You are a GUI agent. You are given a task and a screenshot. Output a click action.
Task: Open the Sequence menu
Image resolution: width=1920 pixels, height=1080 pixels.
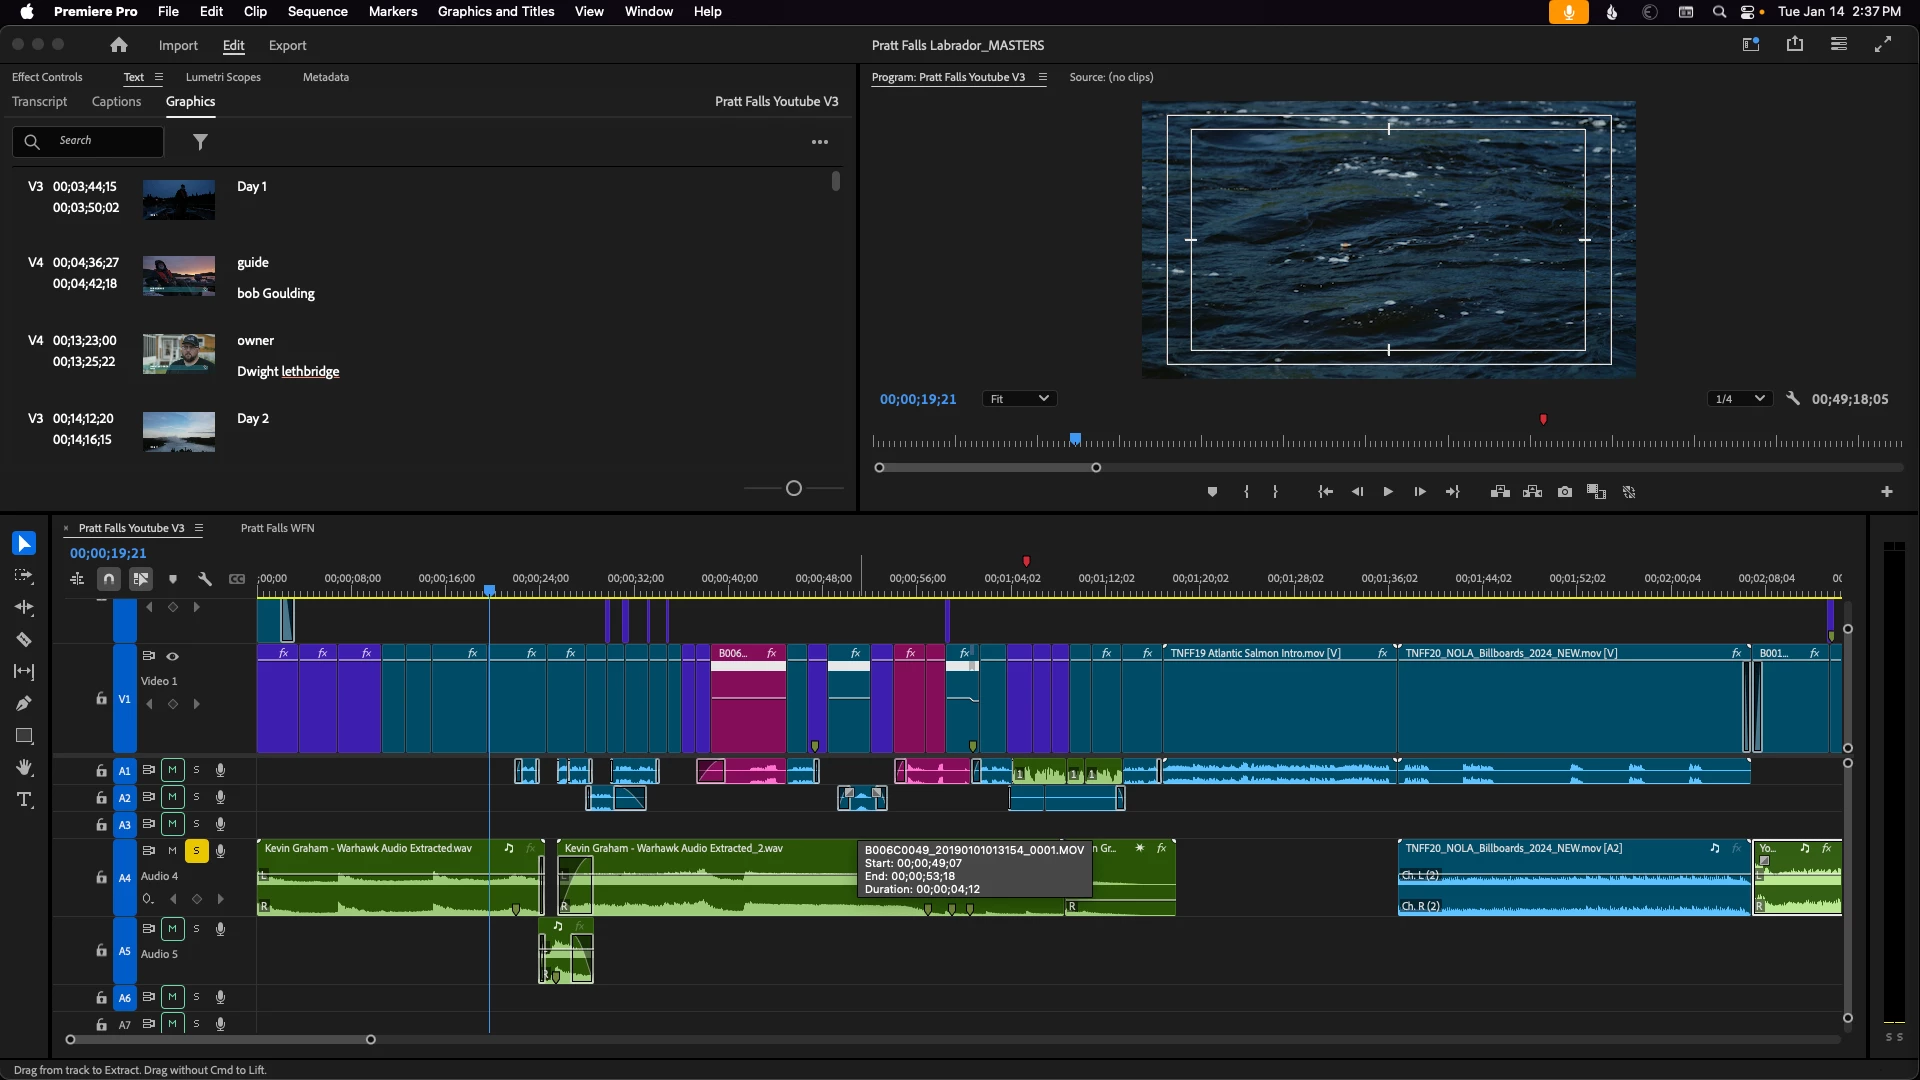click(x=317, y=12)
